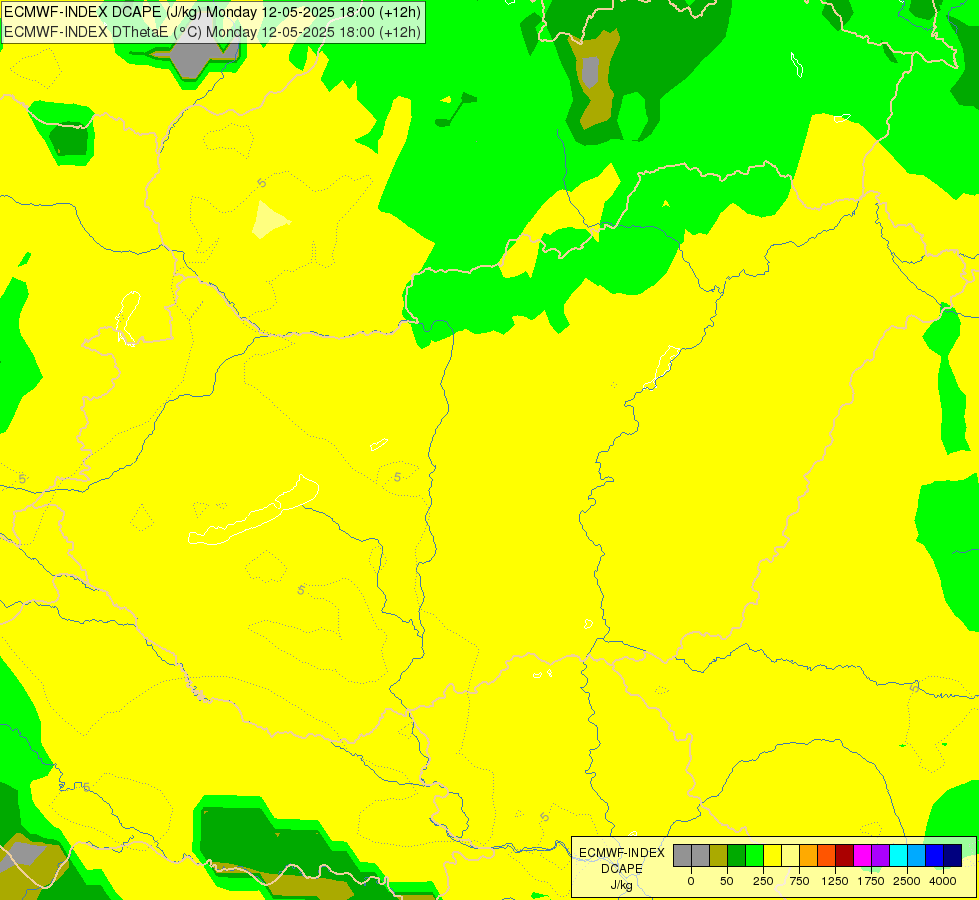Pick the dark red legend swatch
The width and height of the screenshot is (979, 900).
point(845,855)
